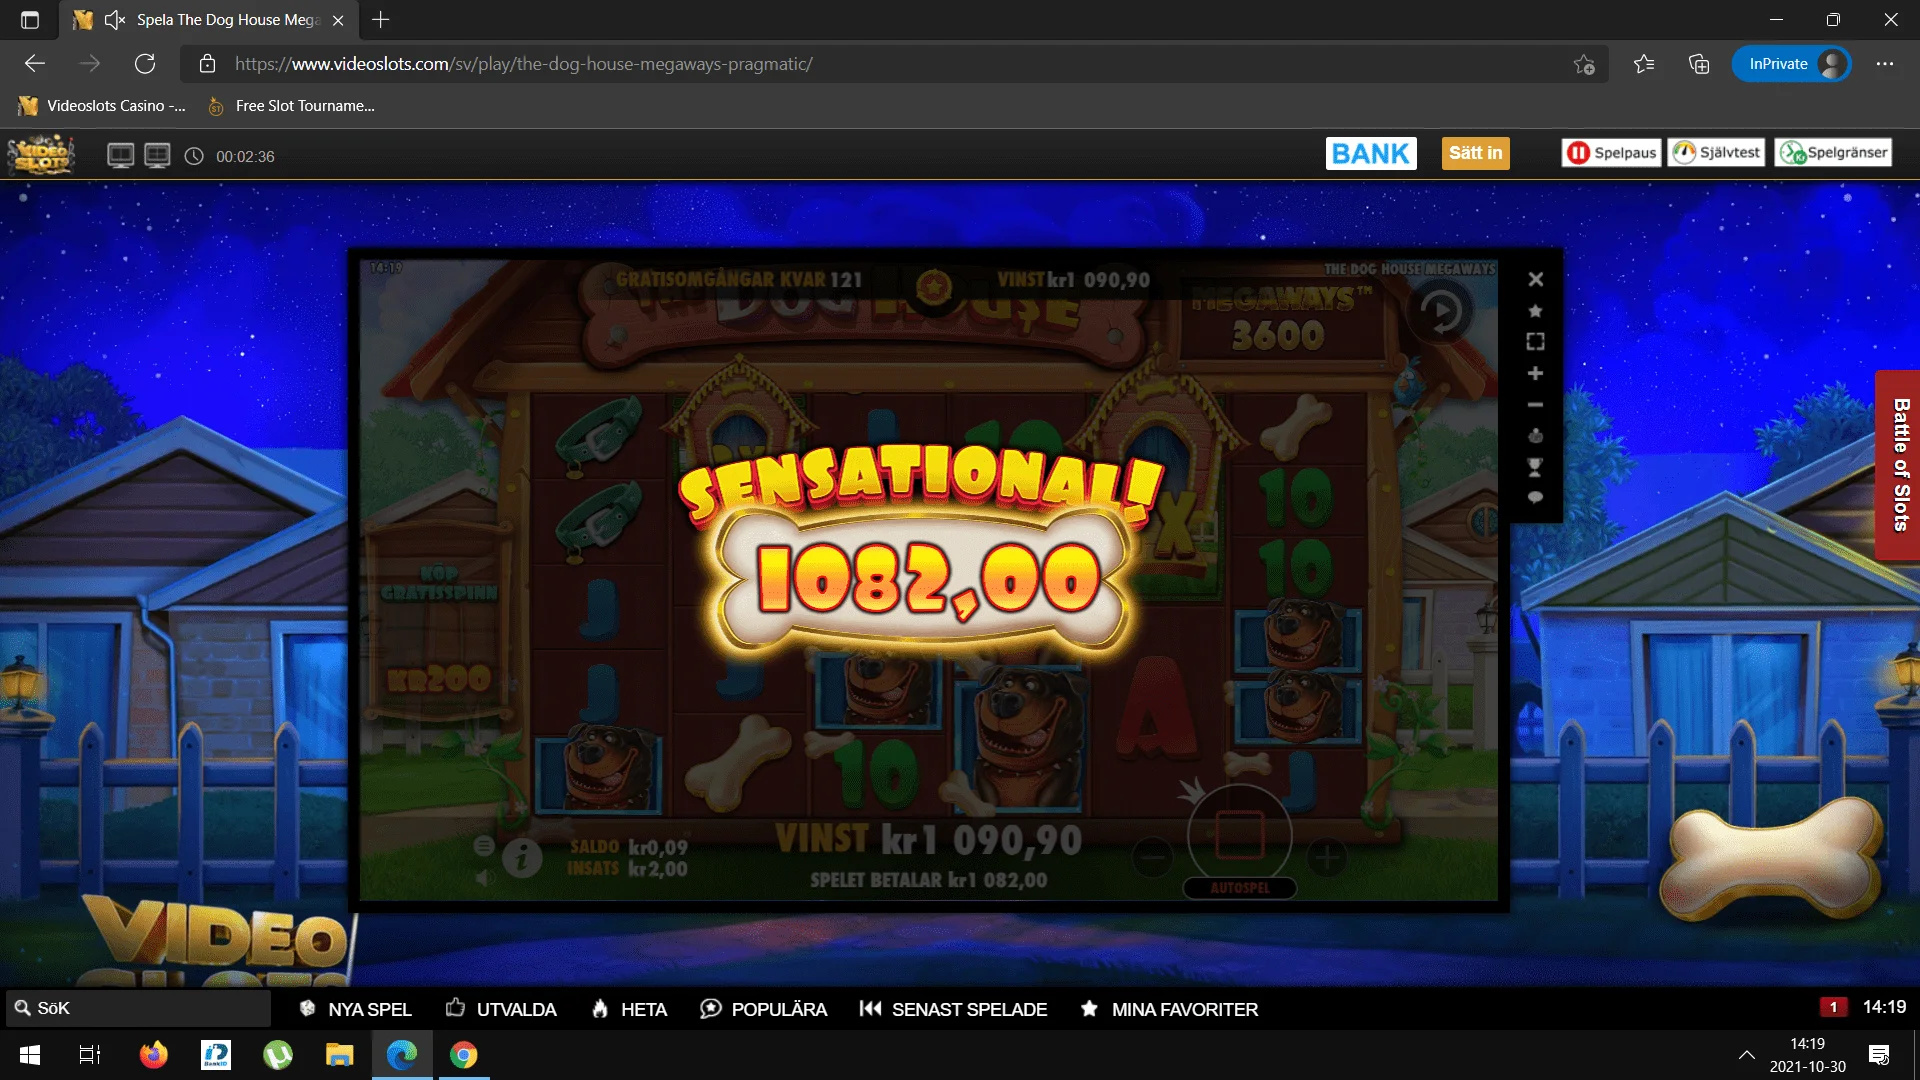
Task: Add game to favorites with star icon
Action: 1535,311
